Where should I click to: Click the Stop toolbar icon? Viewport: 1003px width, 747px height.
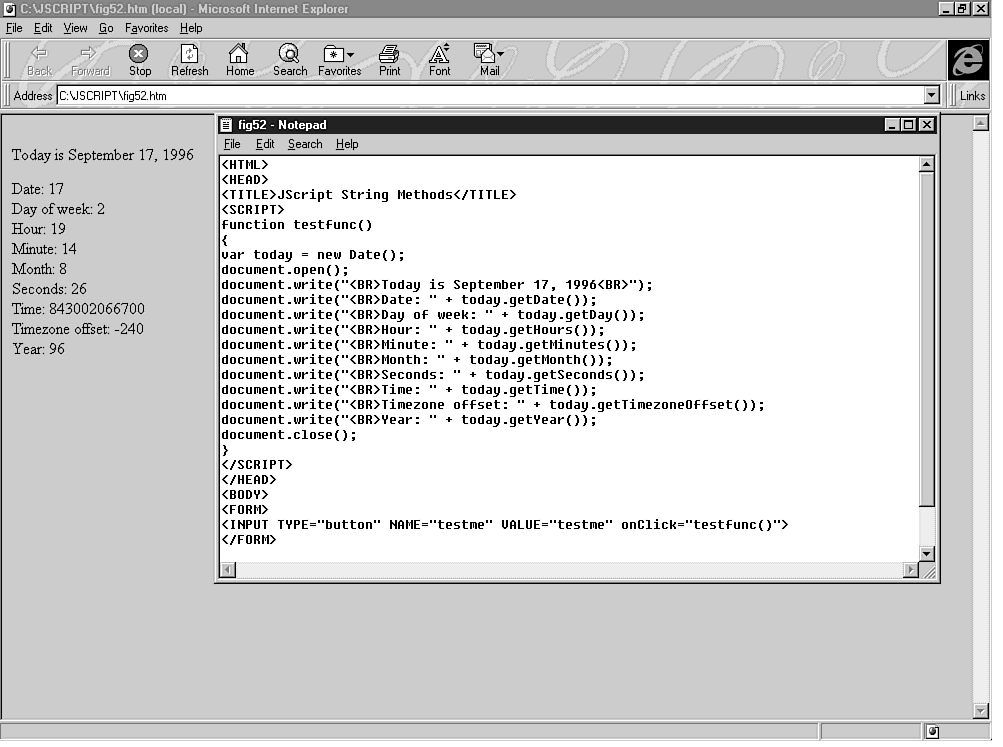(139, 59)
